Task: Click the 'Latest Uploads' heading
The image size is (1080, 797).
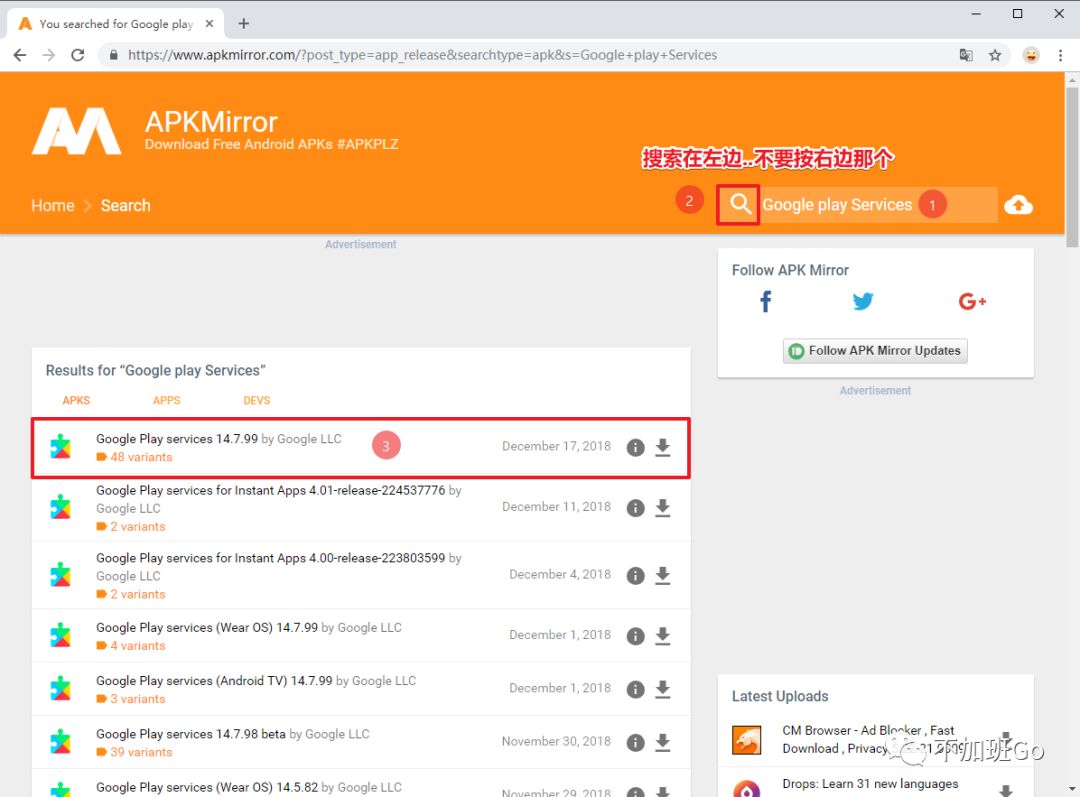Action: coord(780,696)
